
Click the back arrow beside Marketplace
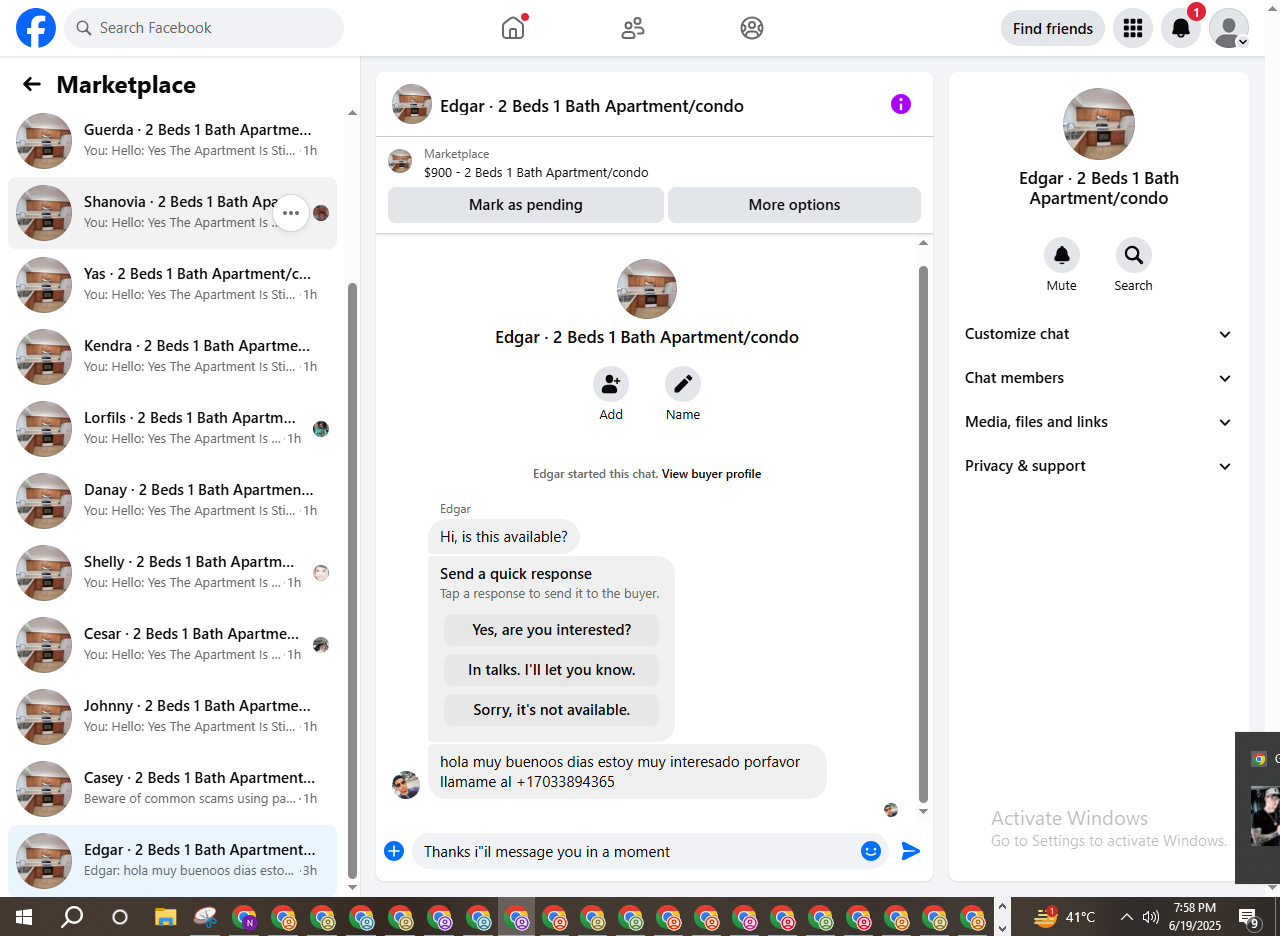pyautogui.click(x=32, y=85)
